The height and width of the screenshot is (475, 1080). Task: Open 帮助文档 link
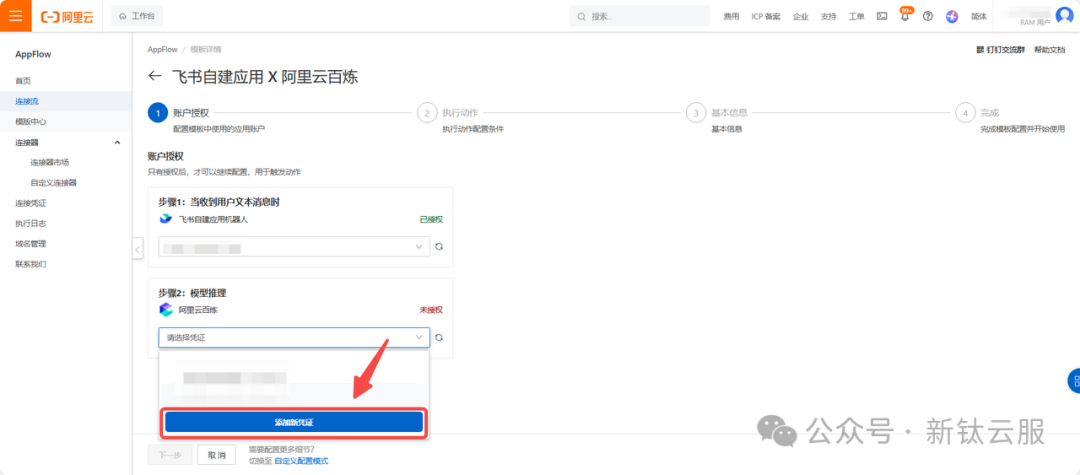pyautogui.click(x=1050, y=50)
